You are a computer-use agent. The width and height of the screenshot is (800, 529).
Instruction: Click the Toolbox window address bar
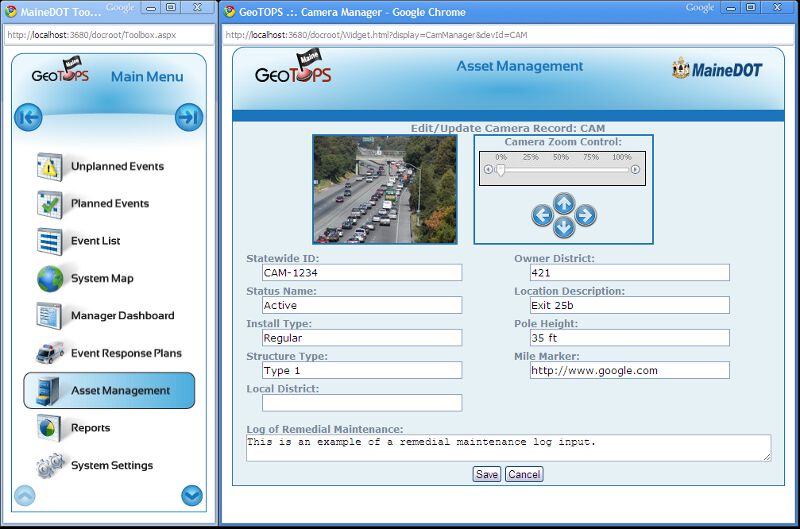click(109, 35)
